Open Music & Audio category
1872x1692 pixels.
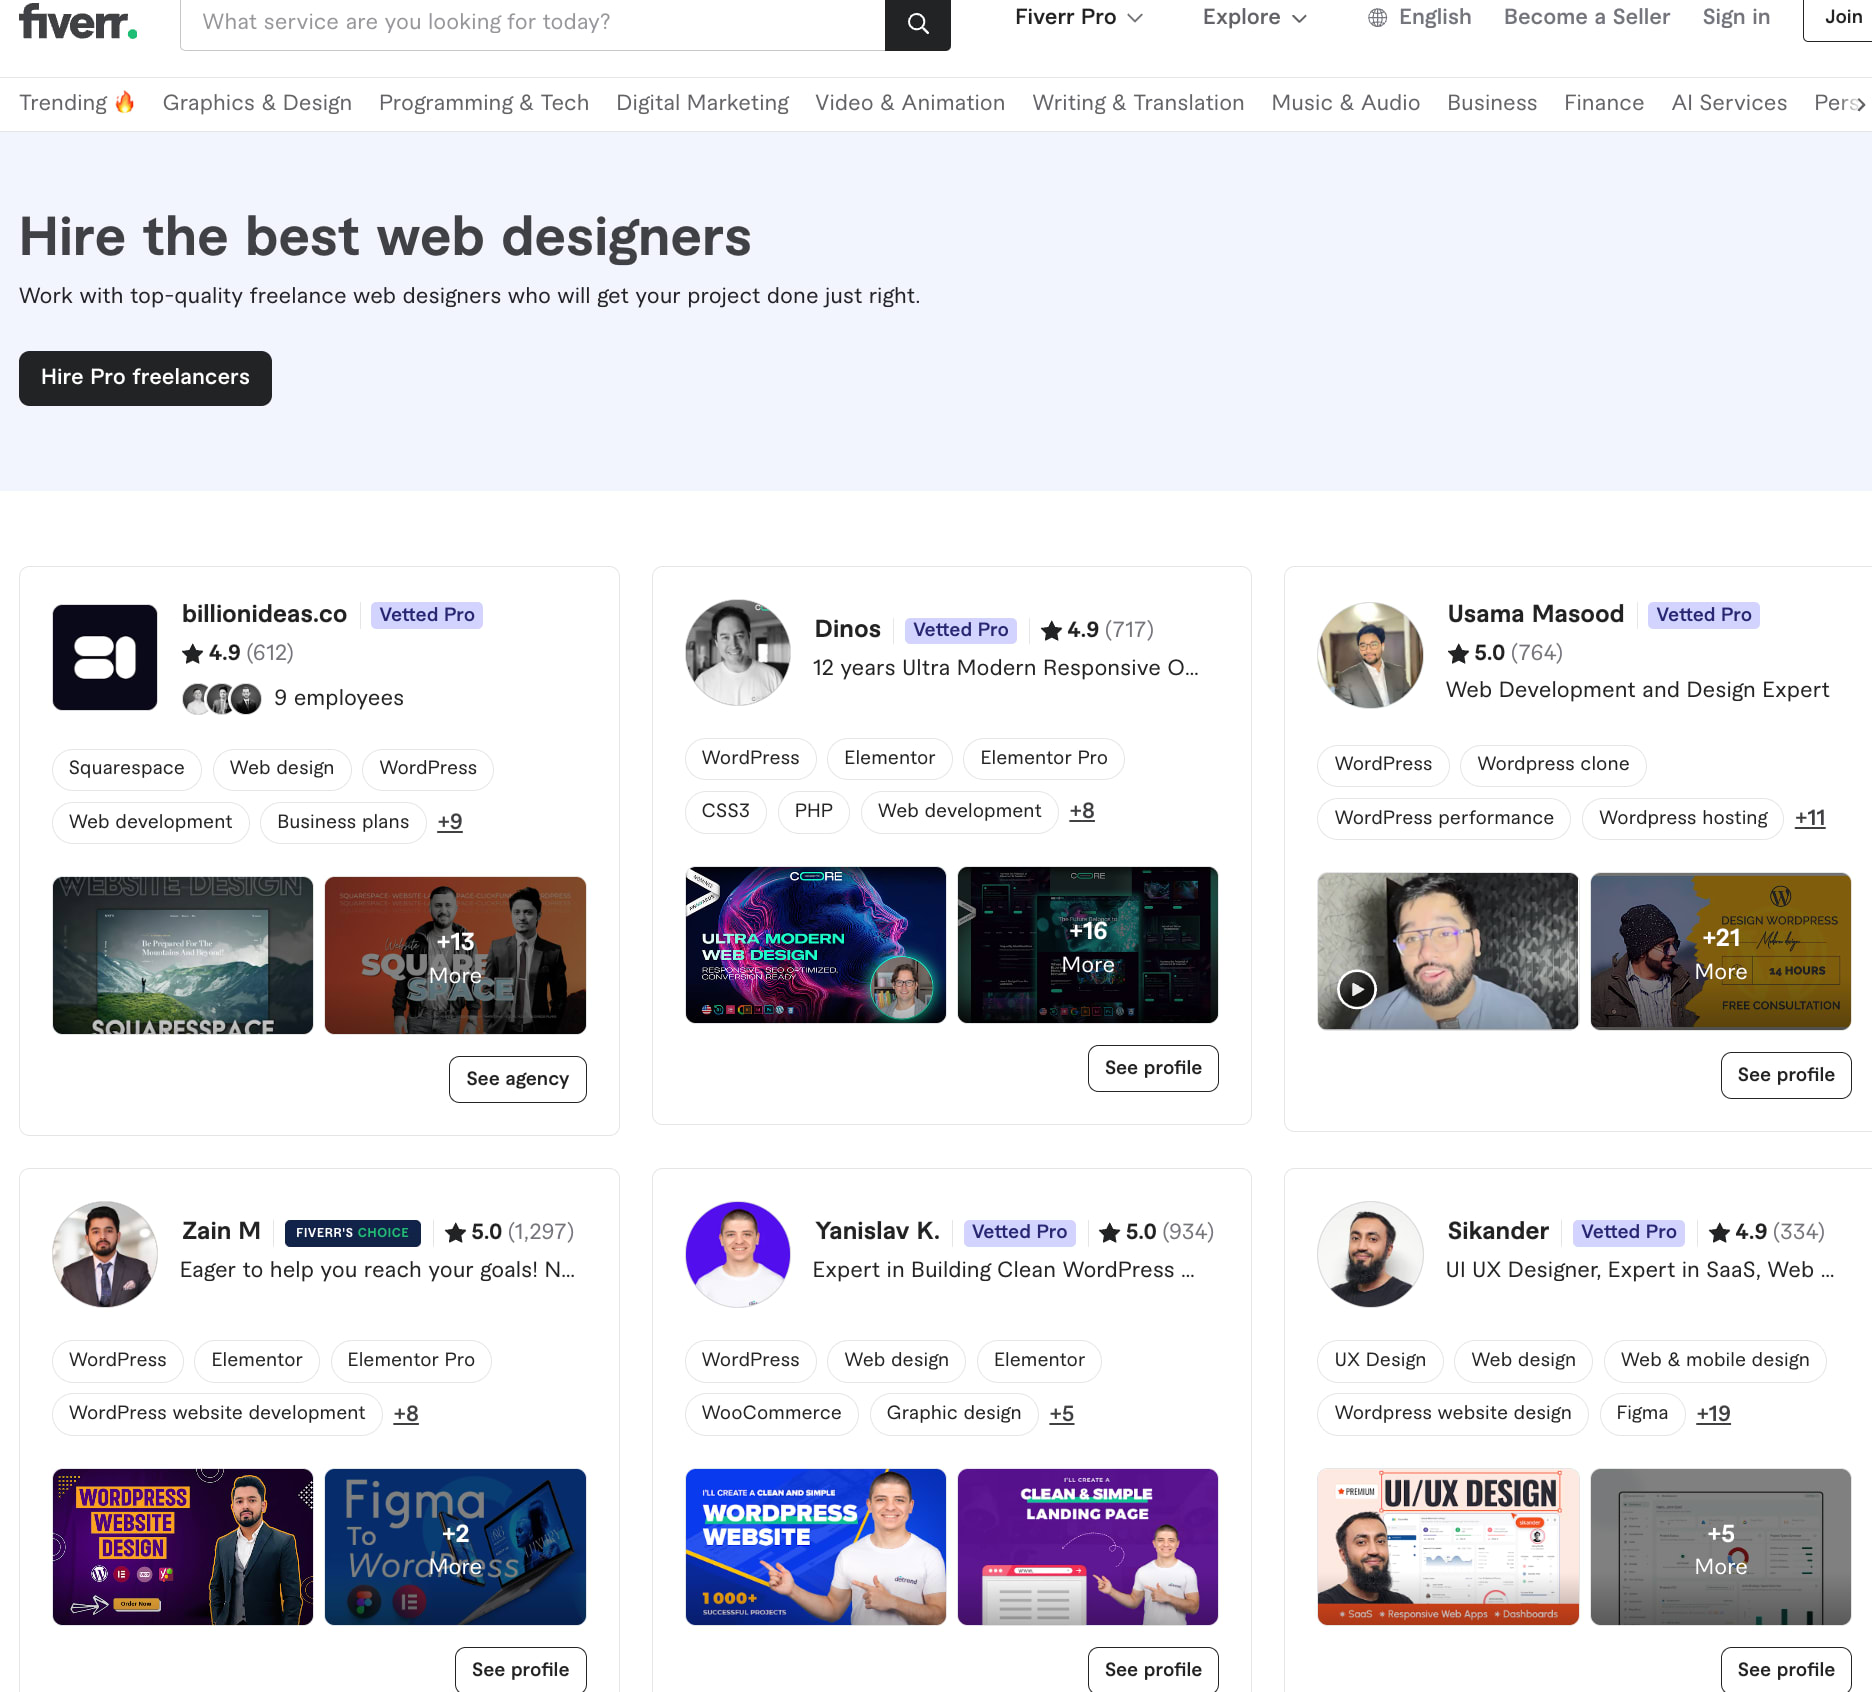(1345, 103)
